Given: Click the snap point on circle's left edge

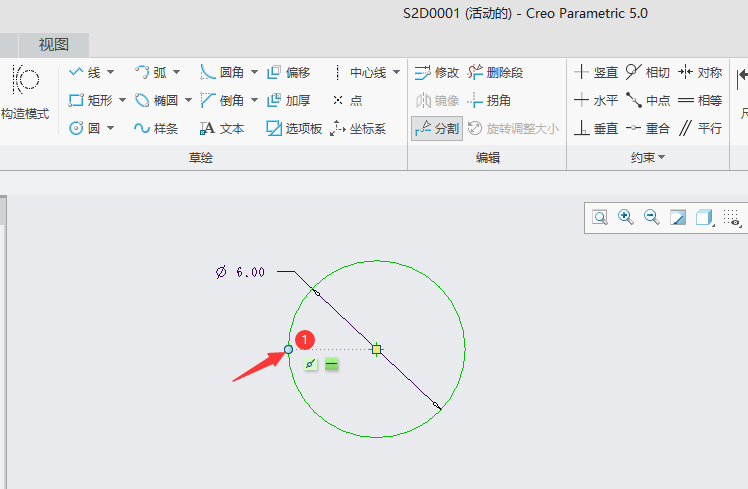Looking at the screenshot, I should pos(289,350).
